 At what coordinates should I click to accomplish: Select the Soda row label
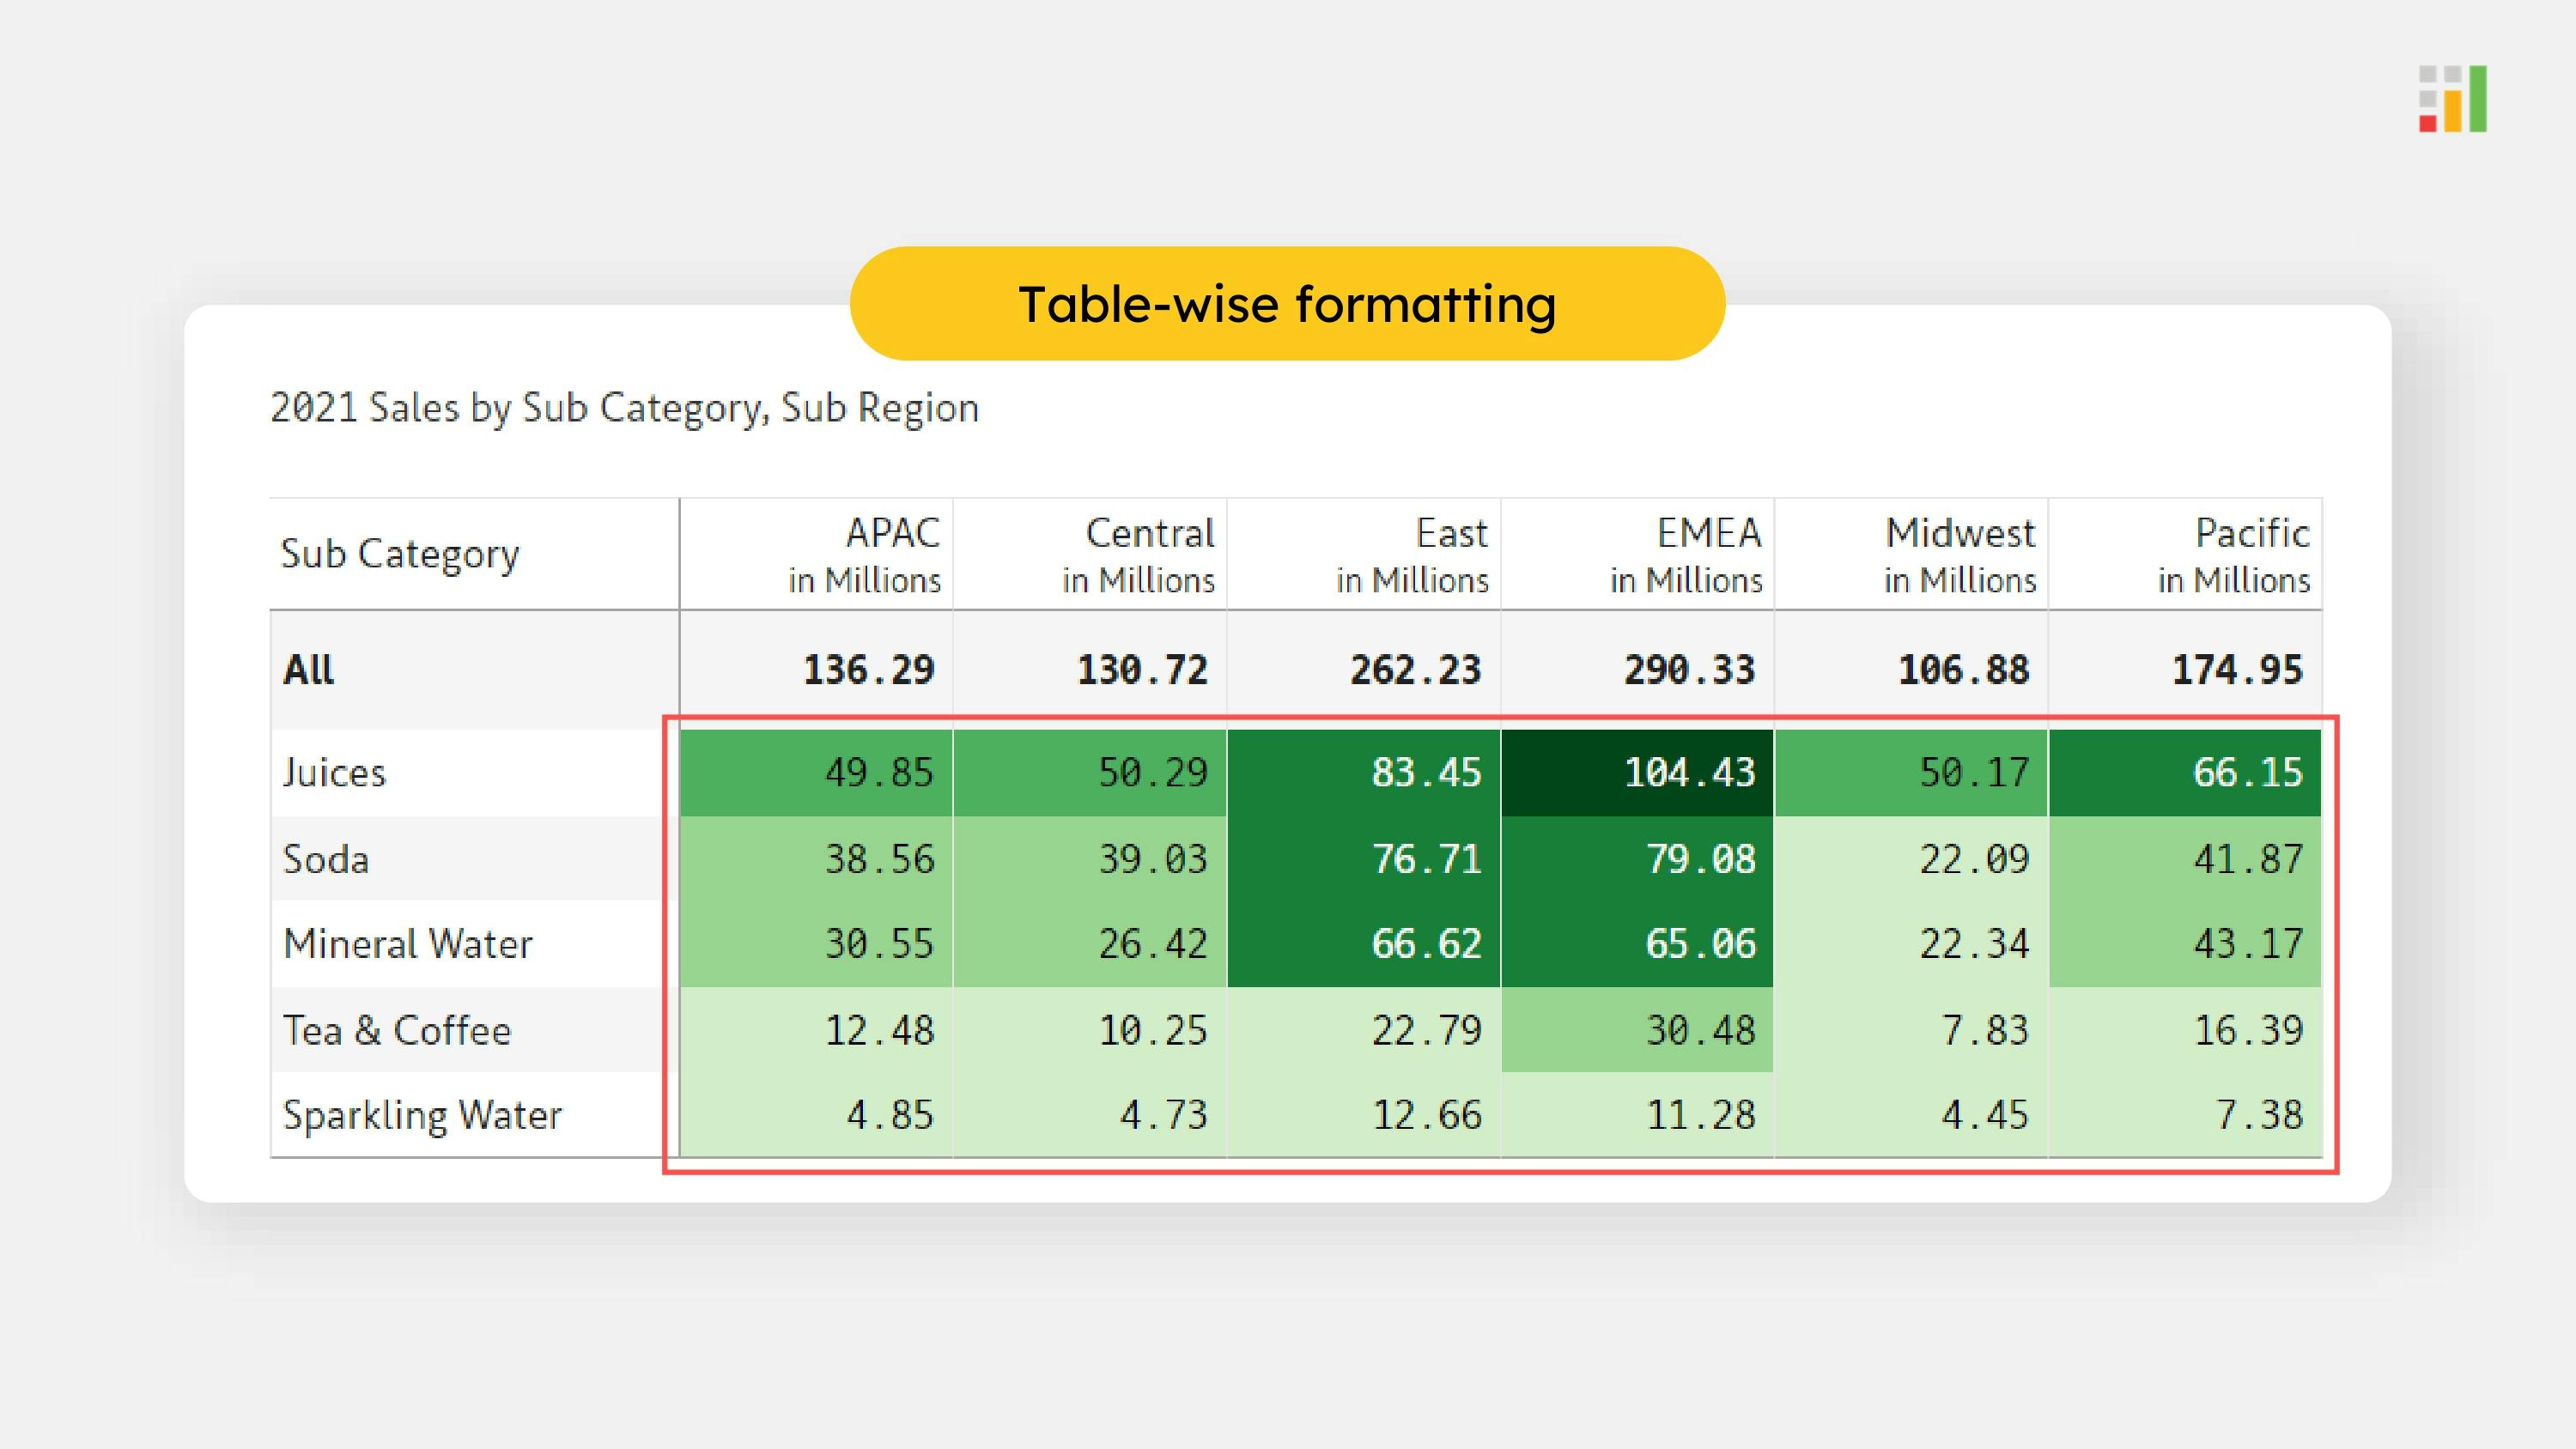point(326,860)
